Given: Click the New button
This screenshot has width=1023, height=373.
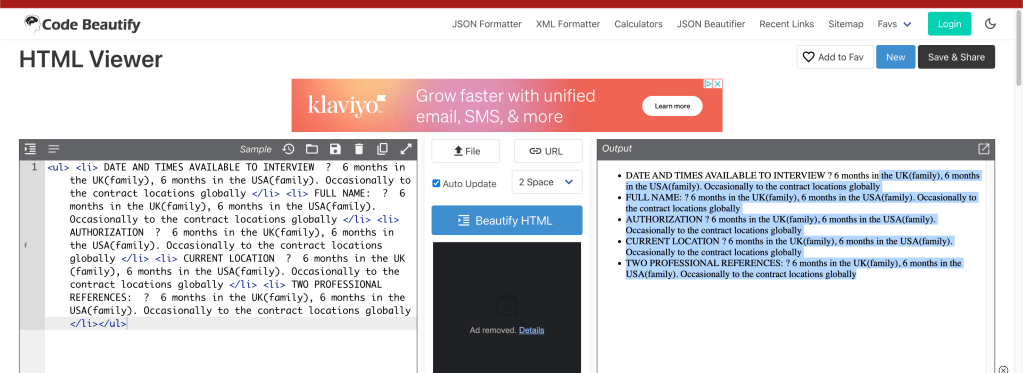Looking at the screenshot, I should click(x=896, y=57).
